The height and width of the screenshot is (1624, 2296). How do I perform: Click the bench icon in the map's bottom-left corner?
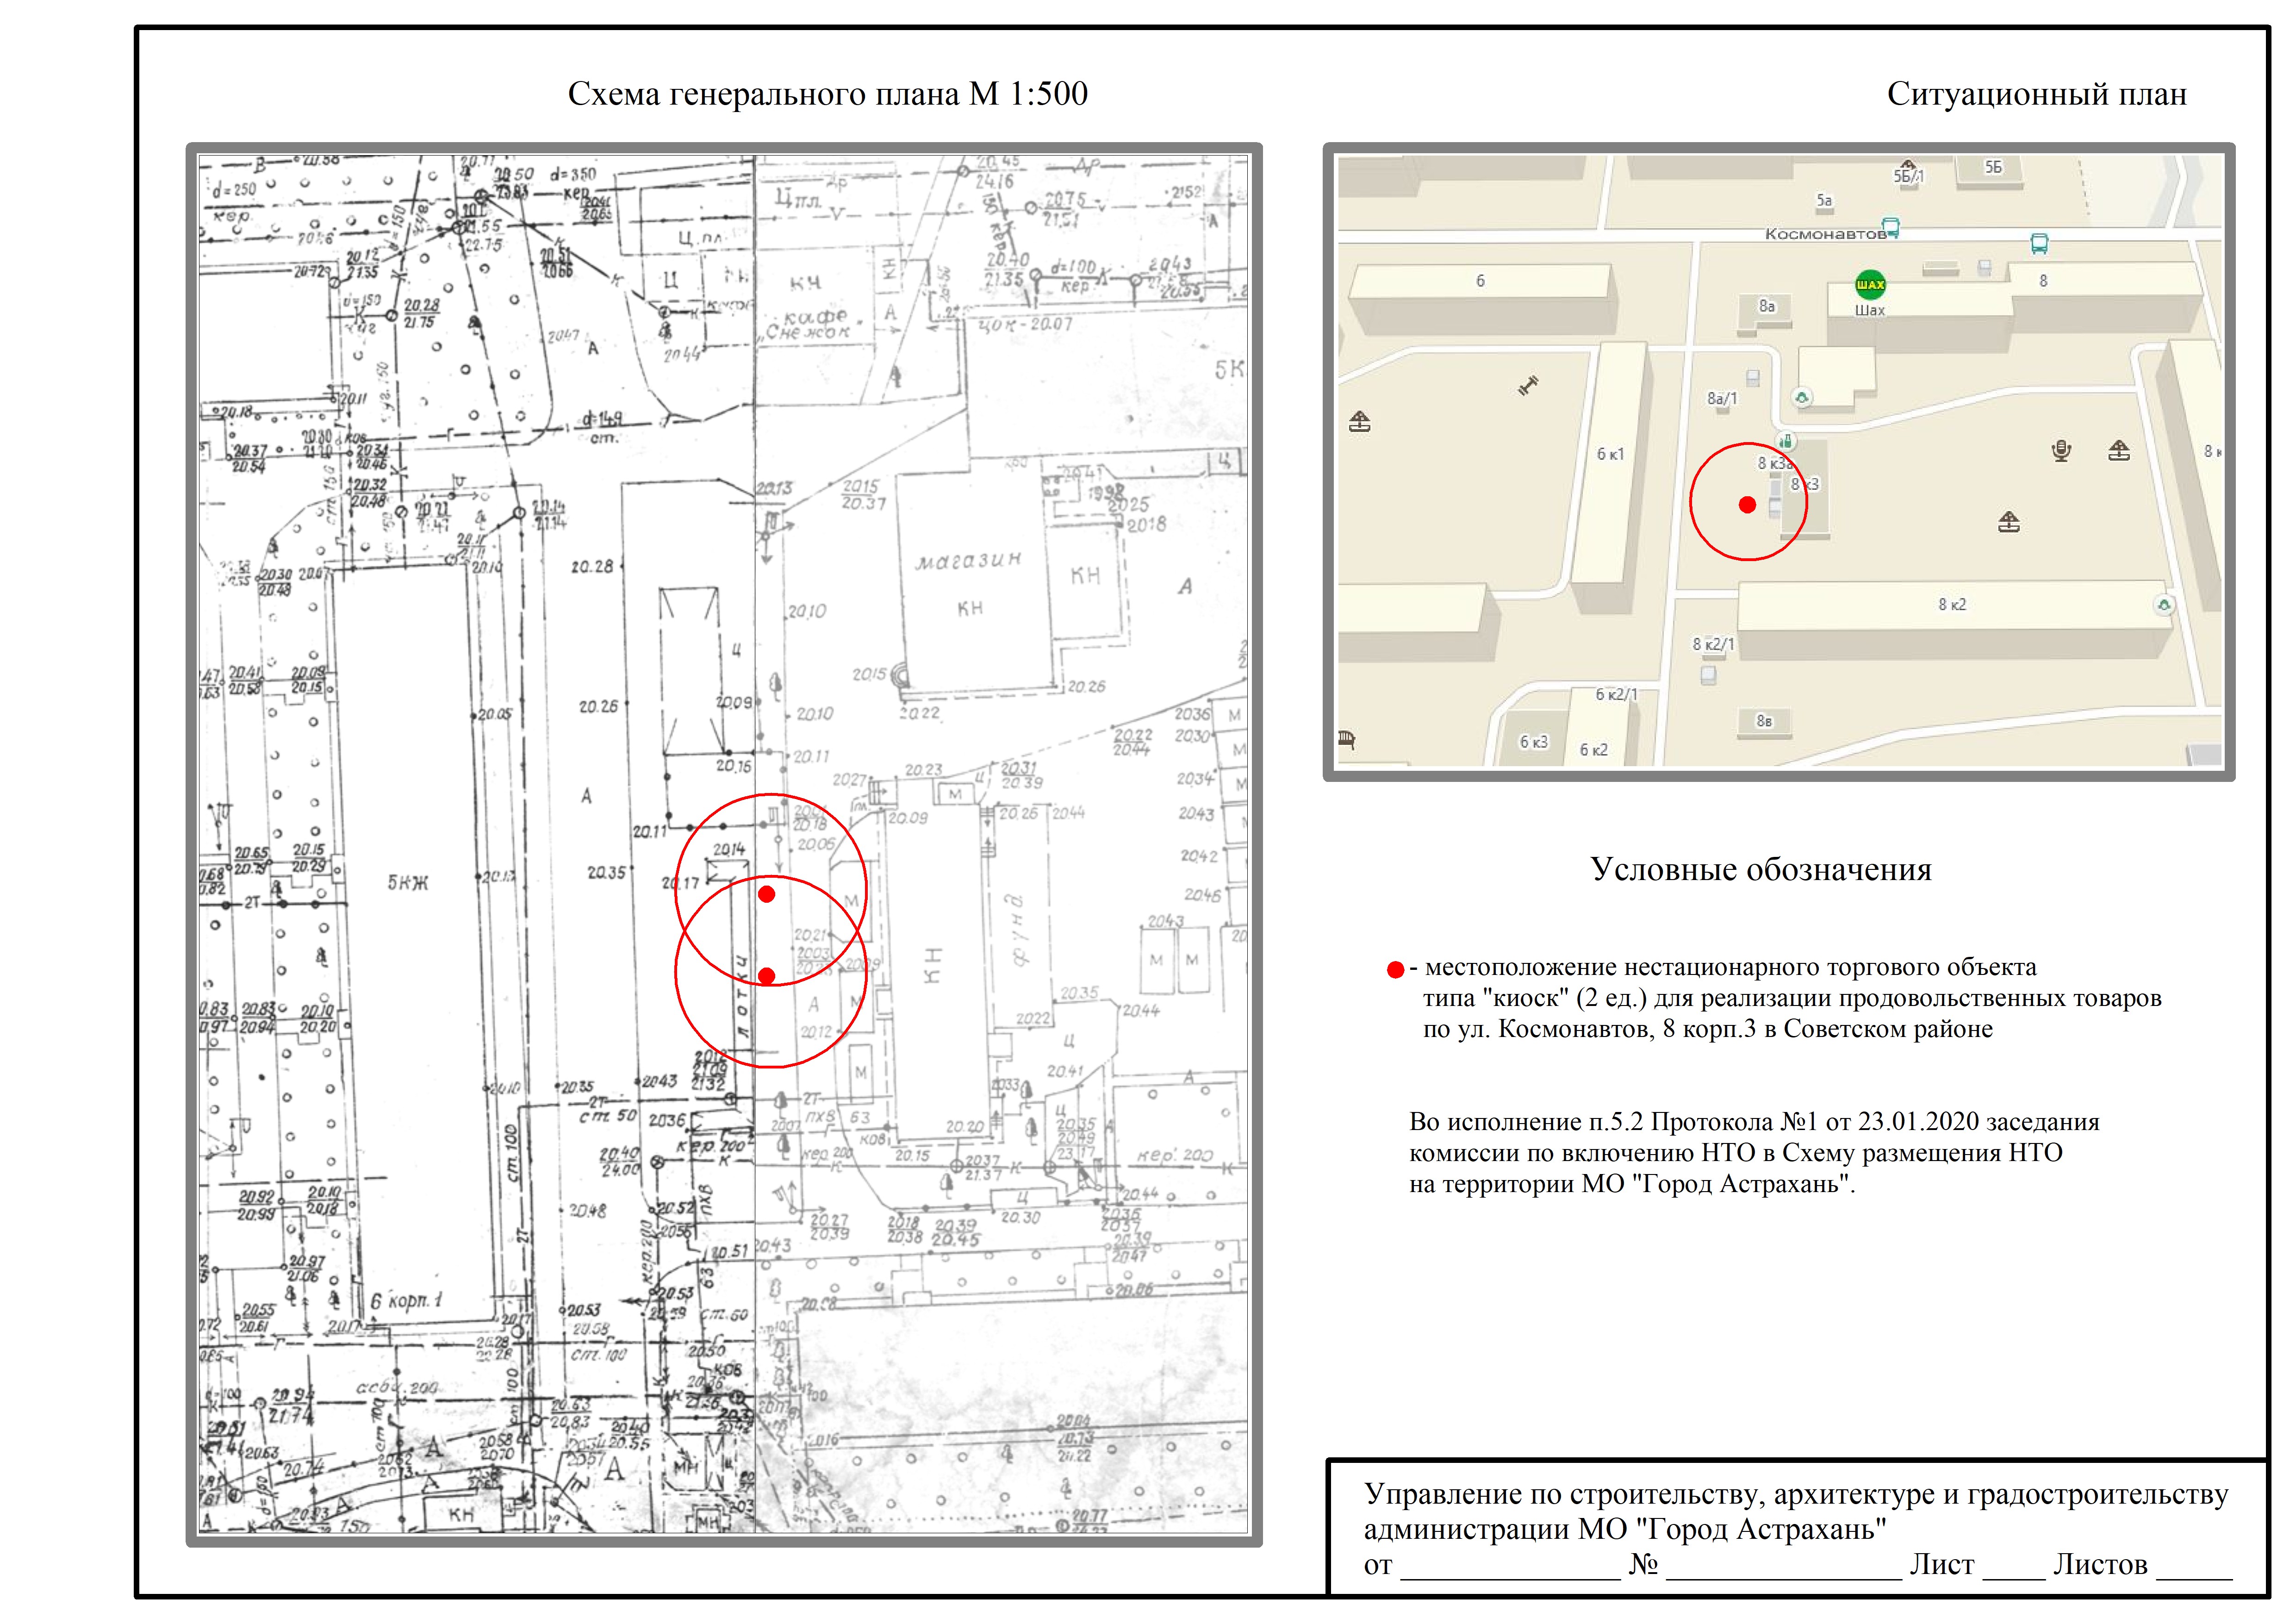(1347, 740)
